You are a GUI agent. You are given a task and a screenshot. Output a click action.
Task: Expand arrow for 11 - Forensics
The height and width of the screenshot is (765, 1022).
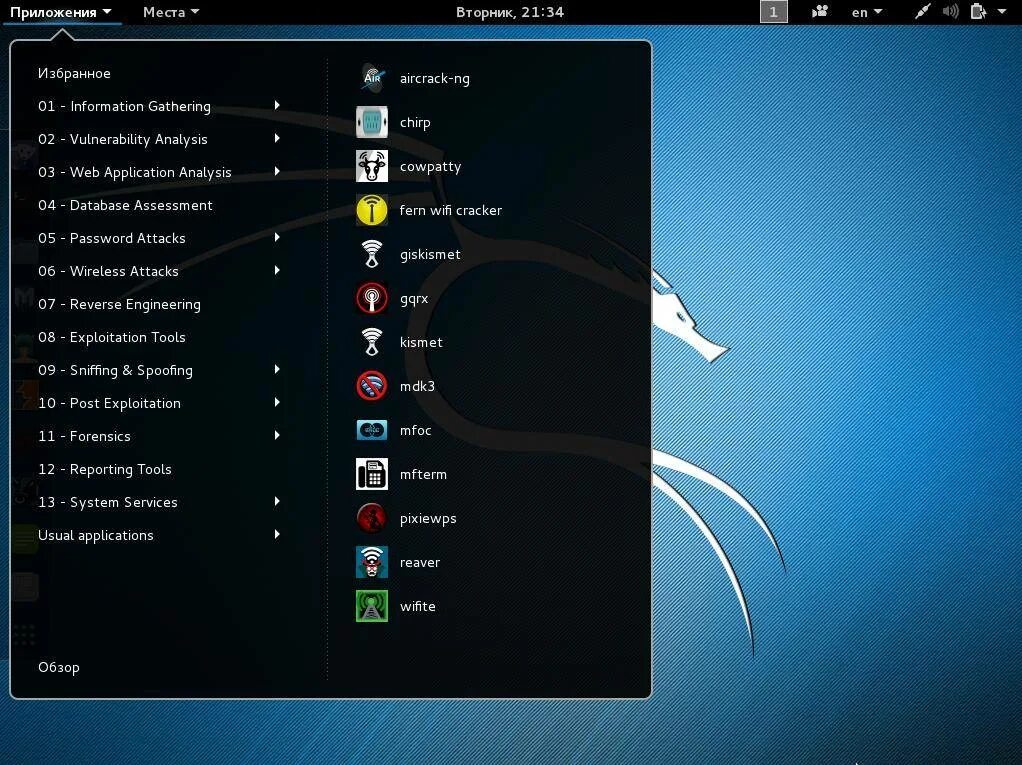[277, 435]
